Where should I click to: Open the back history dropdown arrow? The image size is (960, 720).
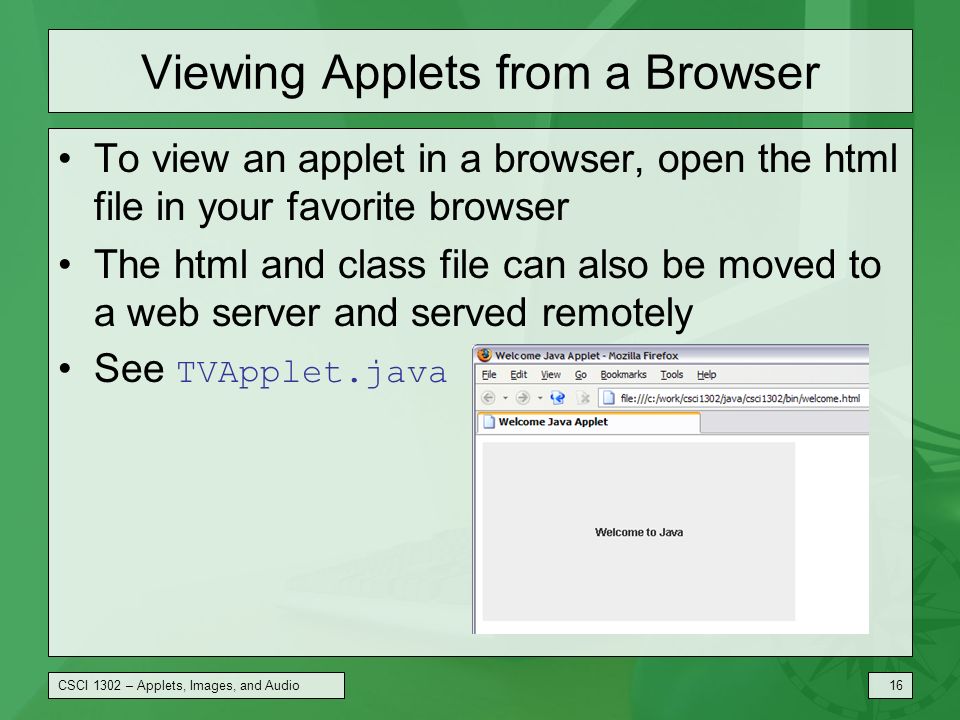click(505, 398)
